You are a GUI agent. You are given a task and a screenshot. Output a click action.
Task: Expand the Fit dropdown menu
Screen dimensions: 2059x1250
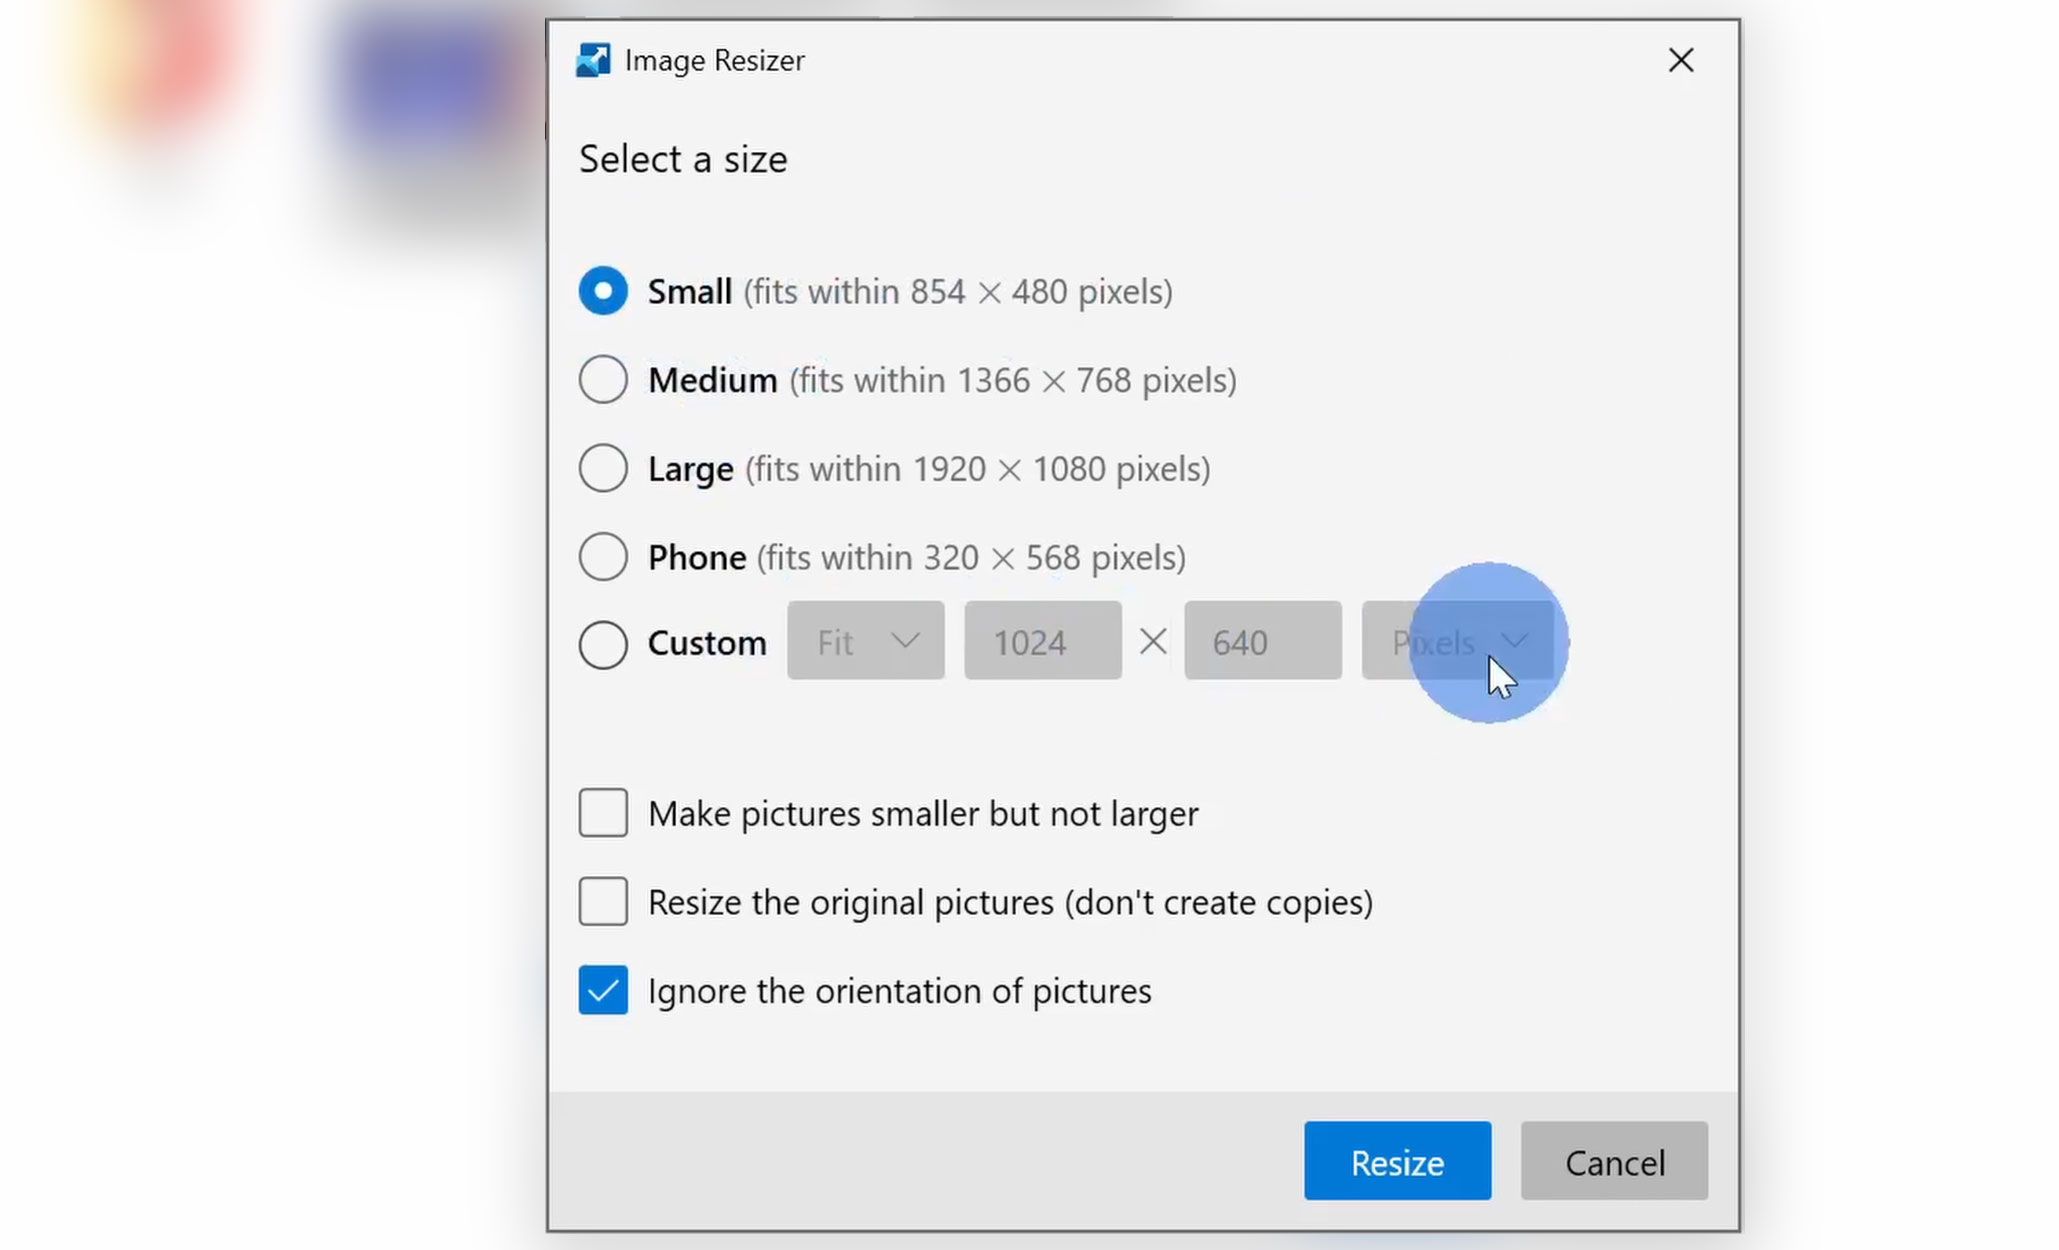[865, 641]
